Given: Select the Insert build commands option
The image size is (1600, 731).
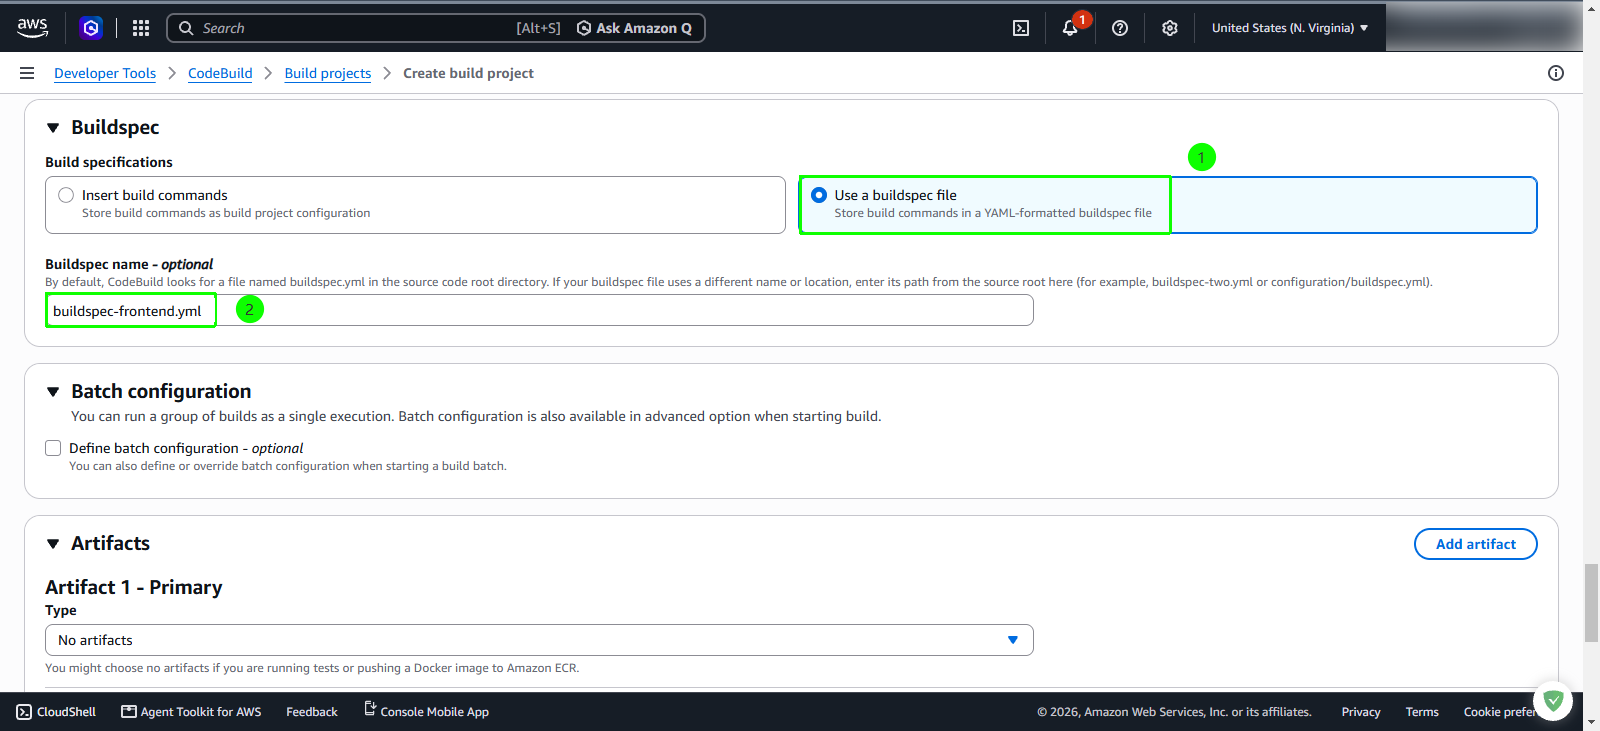Looking at the screenshot, I should click(415, 205).
